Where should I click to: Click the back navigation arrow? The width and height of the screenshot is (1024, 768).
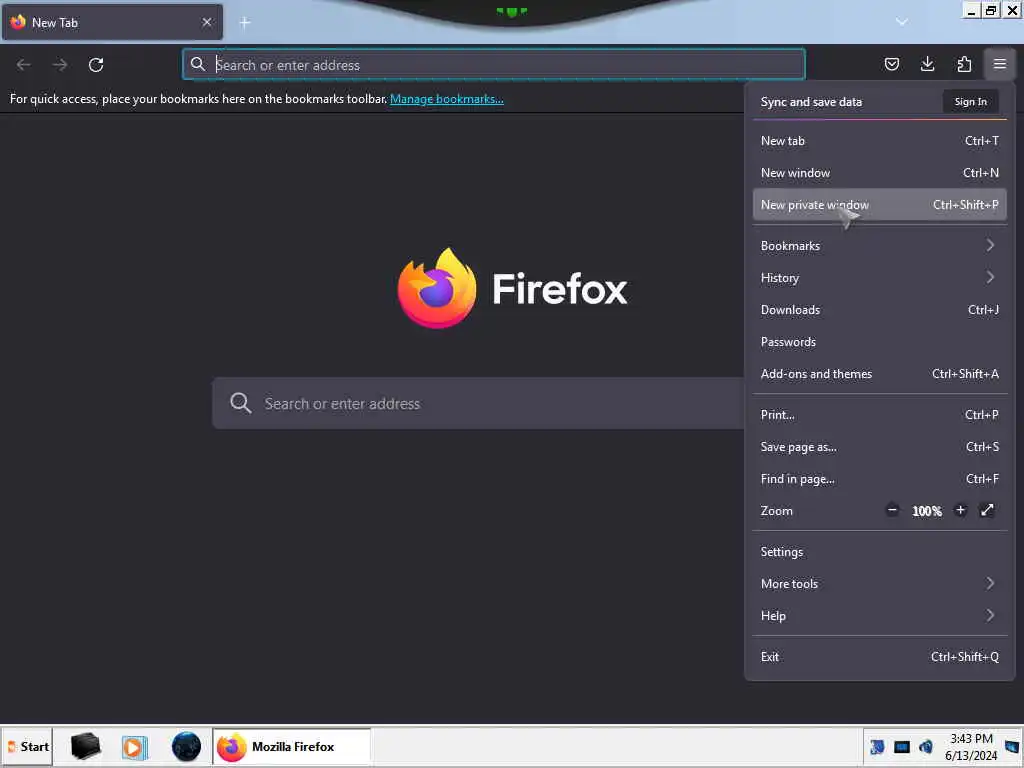tap(24, 65)
